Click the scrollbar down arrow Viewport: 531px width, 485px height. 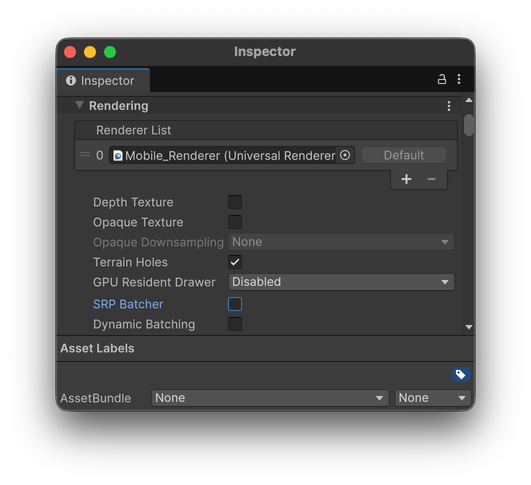point(469,327)
